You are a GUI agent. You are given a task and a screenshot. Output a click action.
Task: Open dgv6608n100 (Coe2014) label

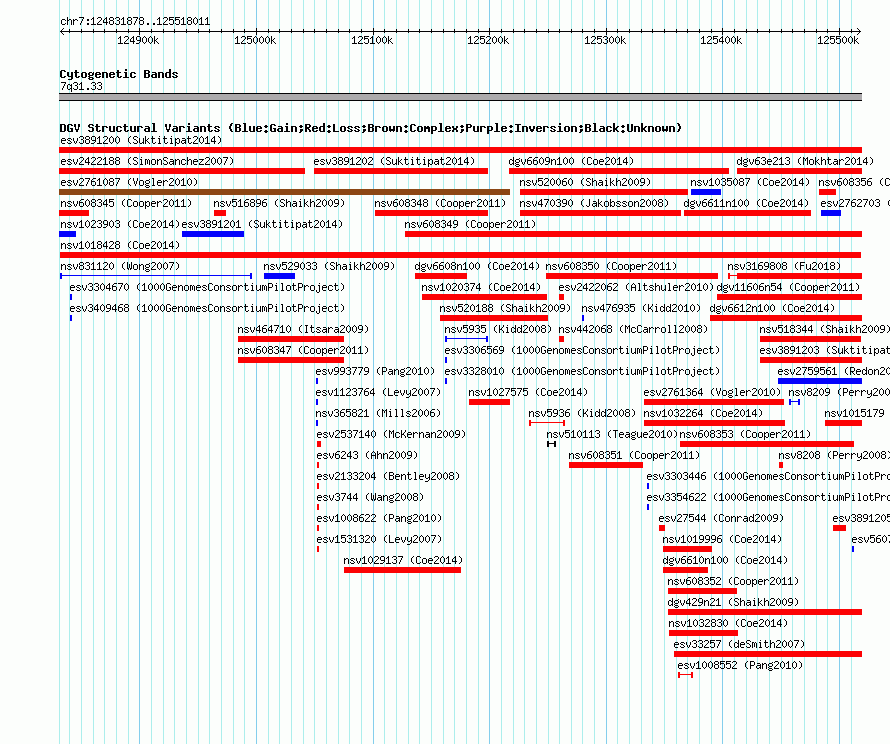click(x=477, y=266)
